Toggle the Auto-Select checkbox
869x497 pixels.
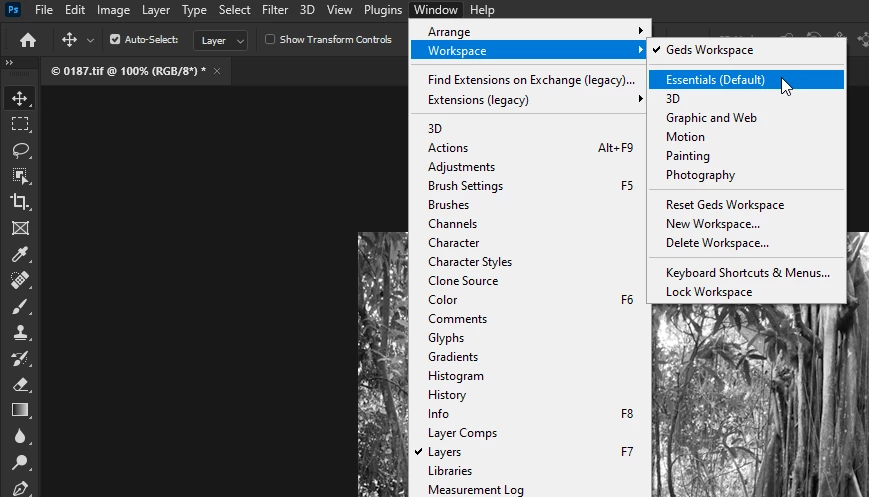click(115, 39)
